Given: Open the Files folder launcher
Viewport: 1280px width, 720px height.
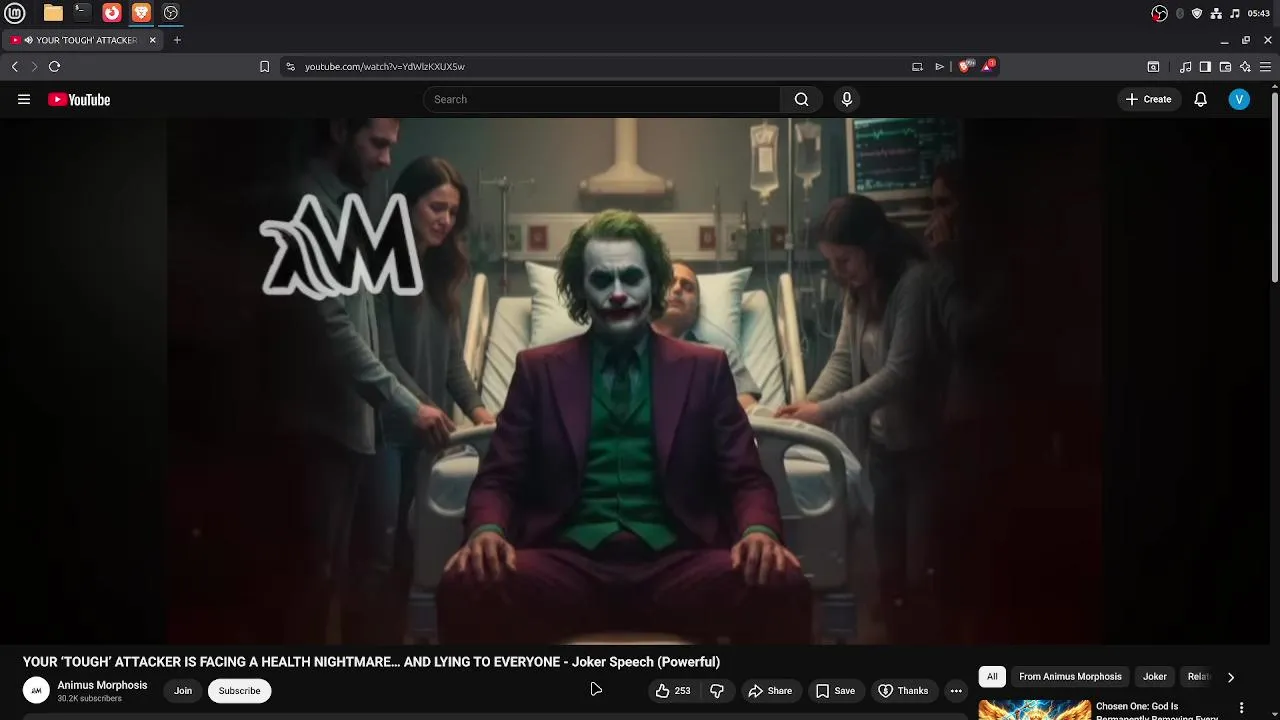Looking at the screenshot, I should point(53,13).
